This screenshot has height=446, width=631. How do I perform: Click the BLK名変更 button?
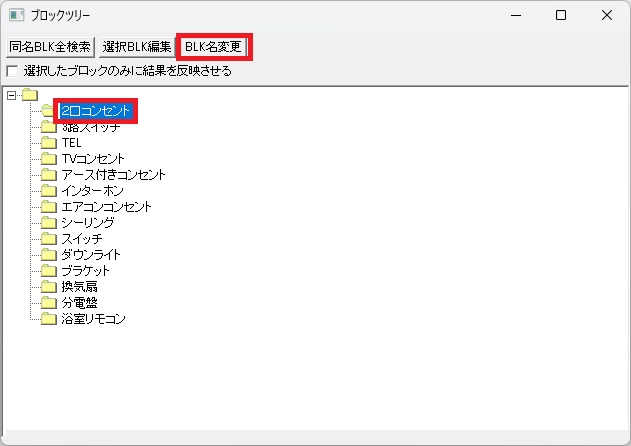coord(213,46)
